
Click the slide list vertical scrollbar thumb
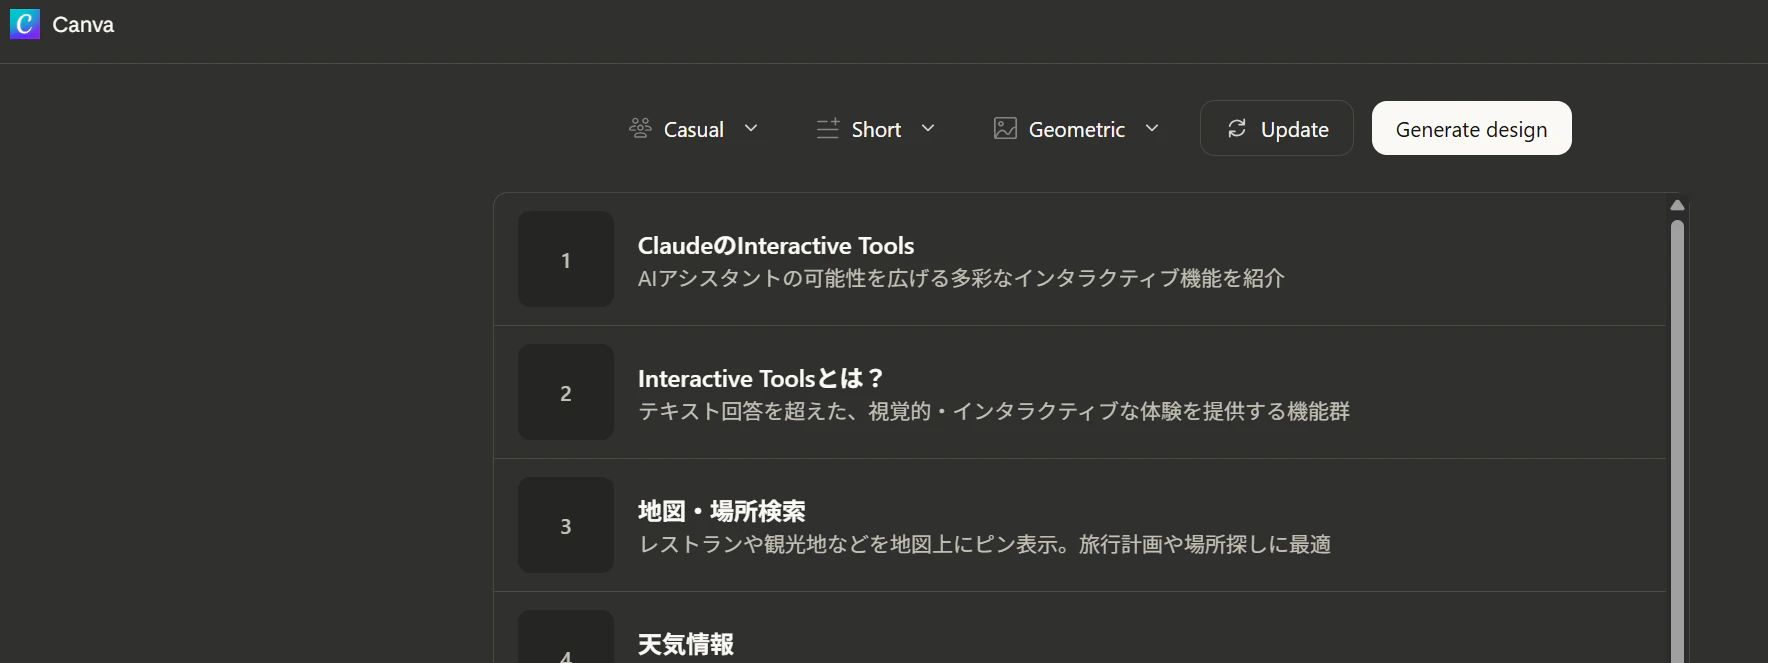point(1677,440)
